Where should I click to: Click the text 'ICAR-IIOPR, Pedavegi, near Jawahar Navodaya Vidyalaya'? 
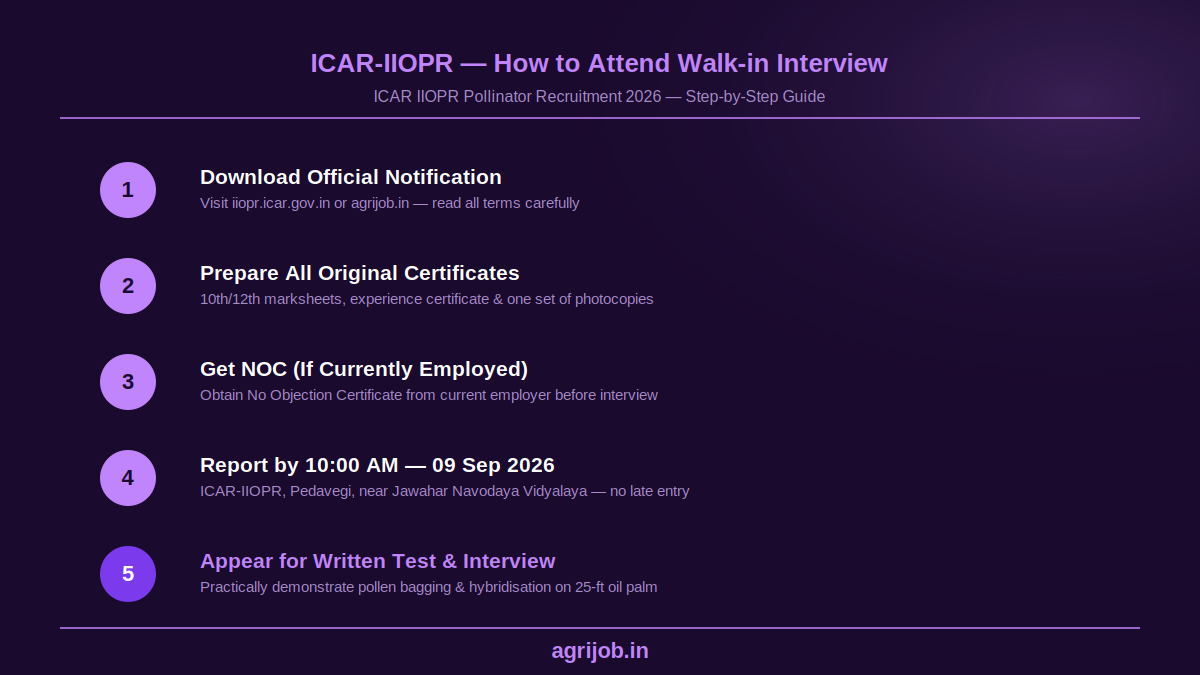click(394, 491)
